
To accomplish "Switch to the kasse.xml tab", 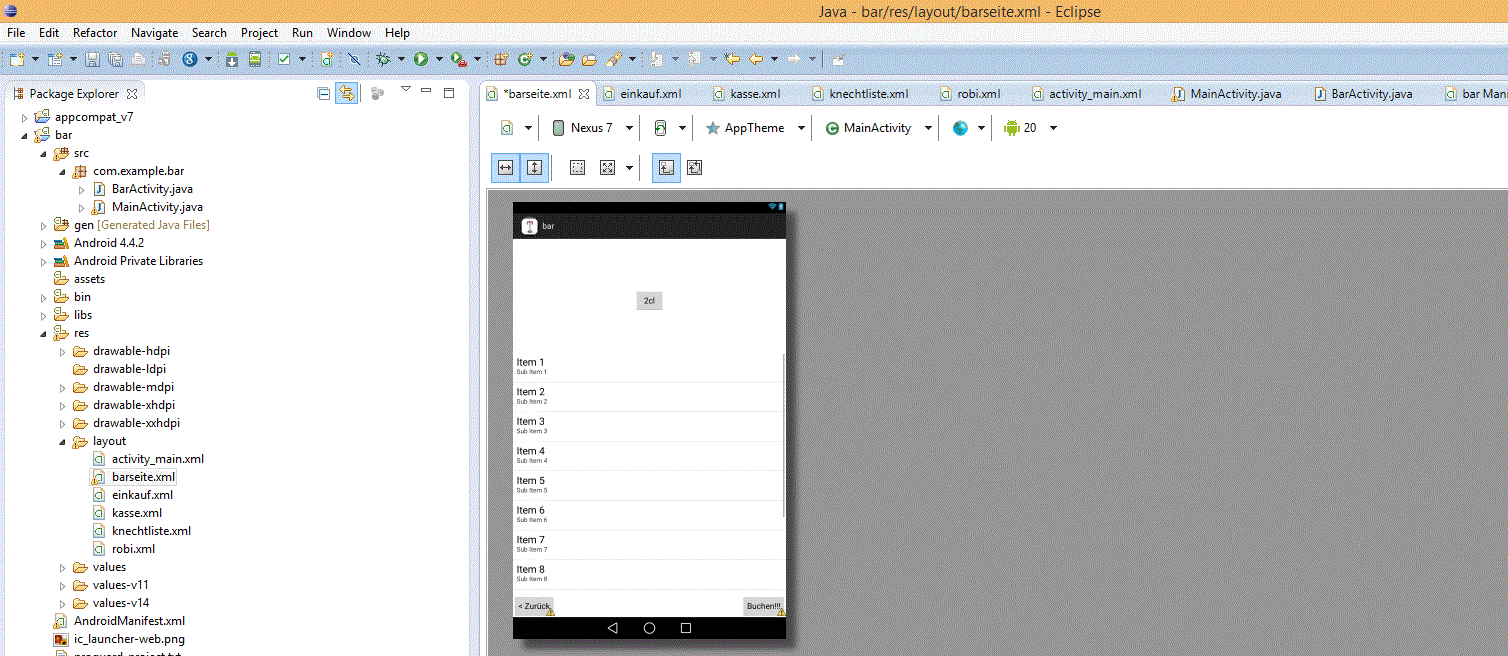I will [x=754, y=94].
